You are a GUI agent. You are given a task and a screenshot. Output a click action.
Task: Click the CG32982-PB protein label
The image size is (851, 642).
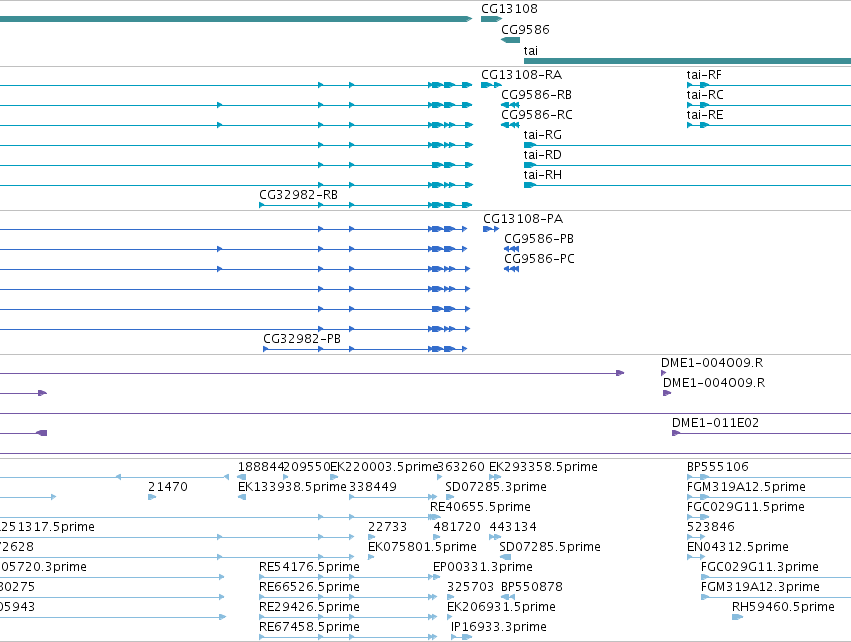click(x=302, y=339)
